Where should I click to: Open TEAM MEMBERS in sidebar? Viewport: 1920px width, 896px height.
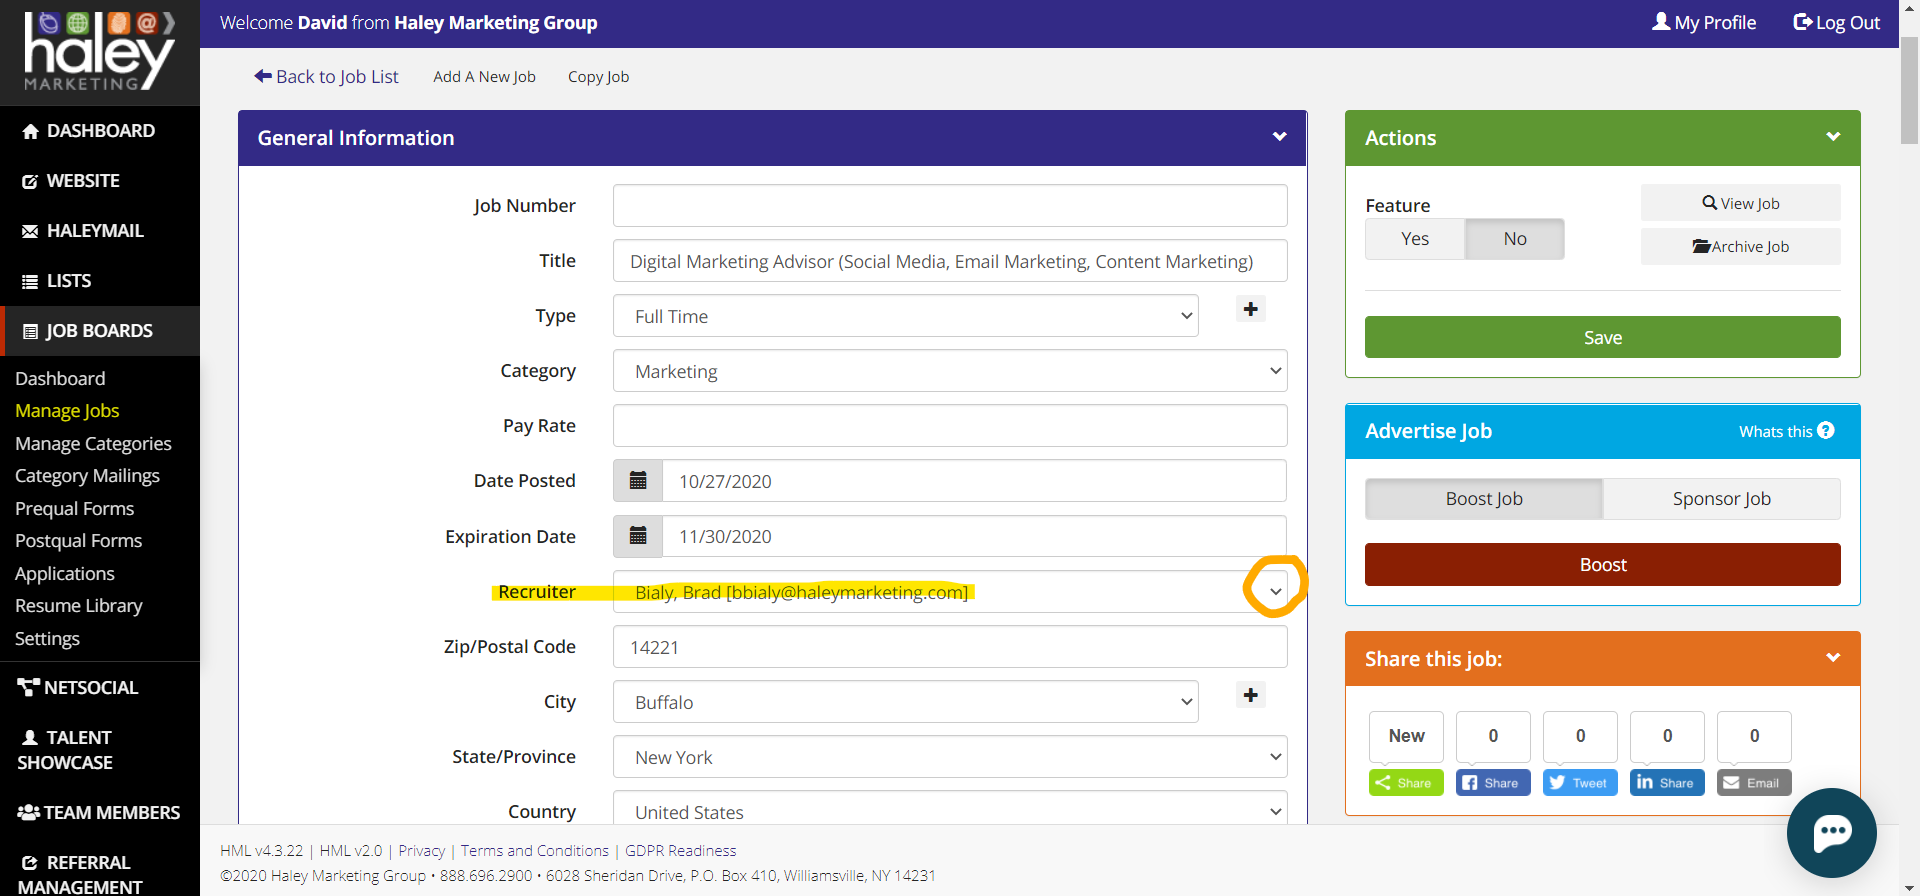pyautogui.click(x=100, y=812)
